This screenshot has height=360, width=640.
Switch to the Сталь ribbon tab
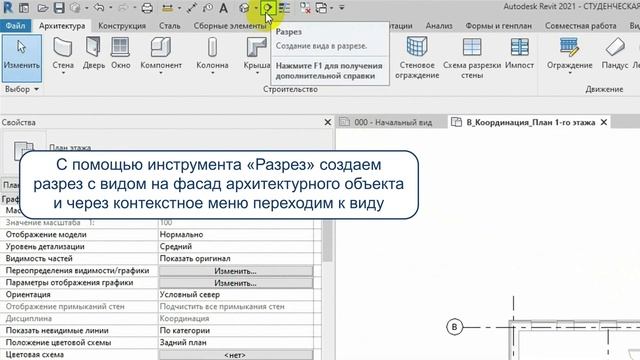tap(169, 26)
